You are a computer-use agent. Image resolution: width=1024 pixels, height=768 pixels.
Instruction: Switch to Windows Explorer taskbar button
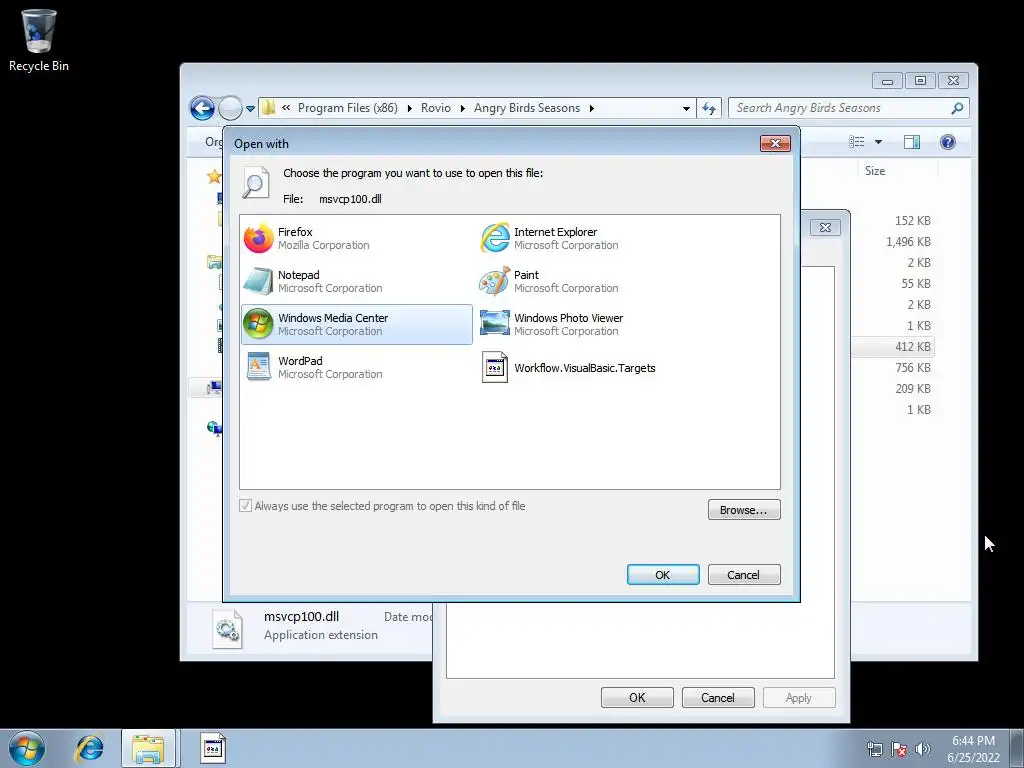148,748
